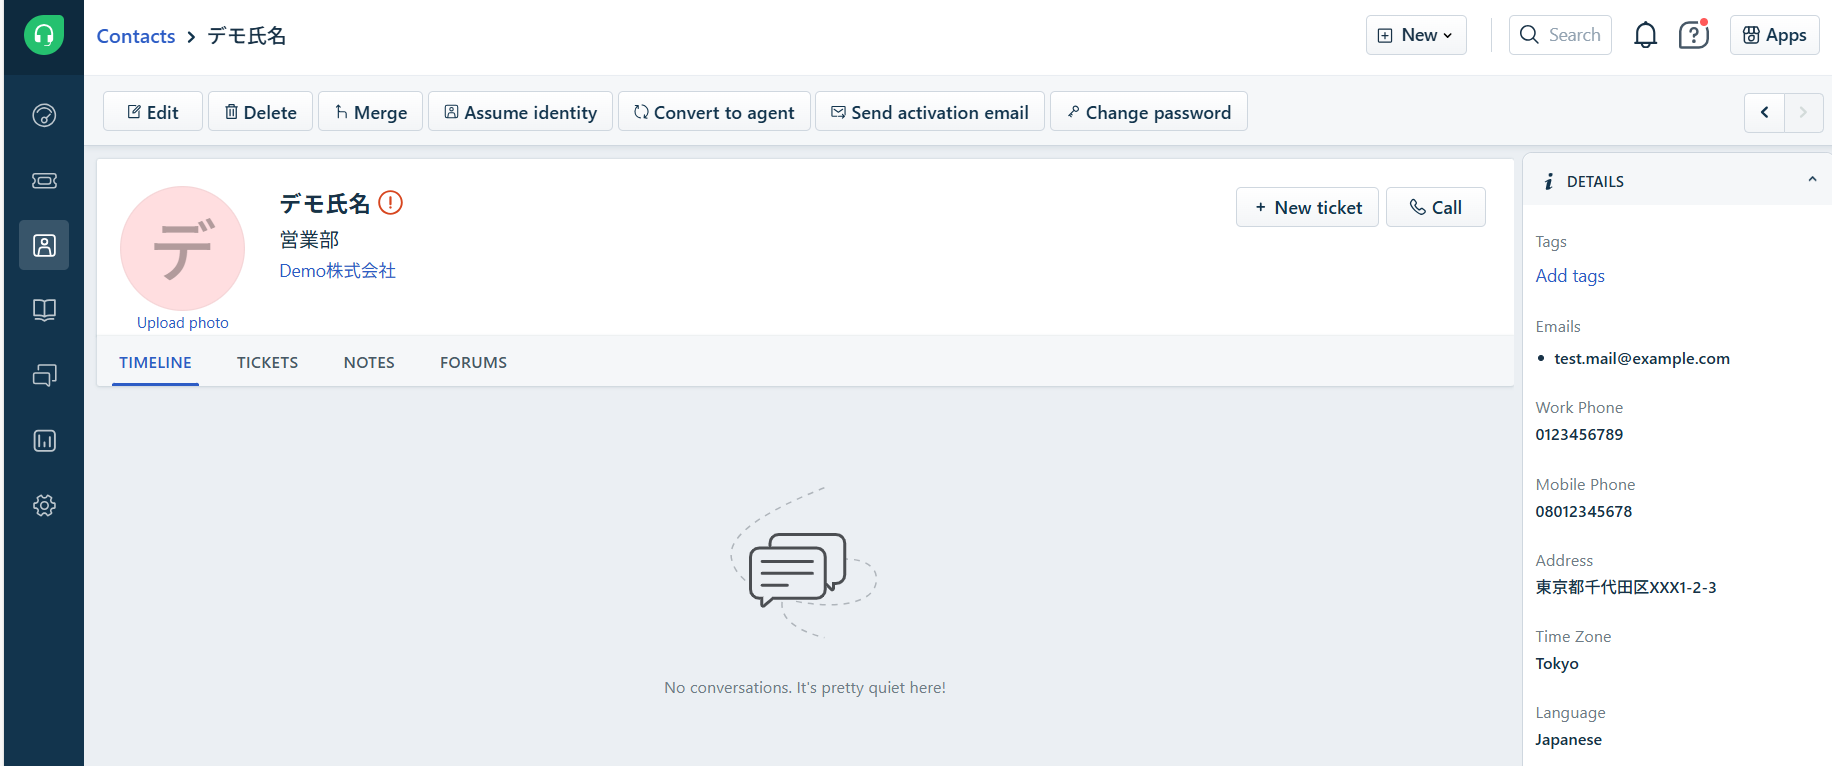Screen dimensions: 1832x766
Task: Open the New dropdown menu
Action: 1416,35
